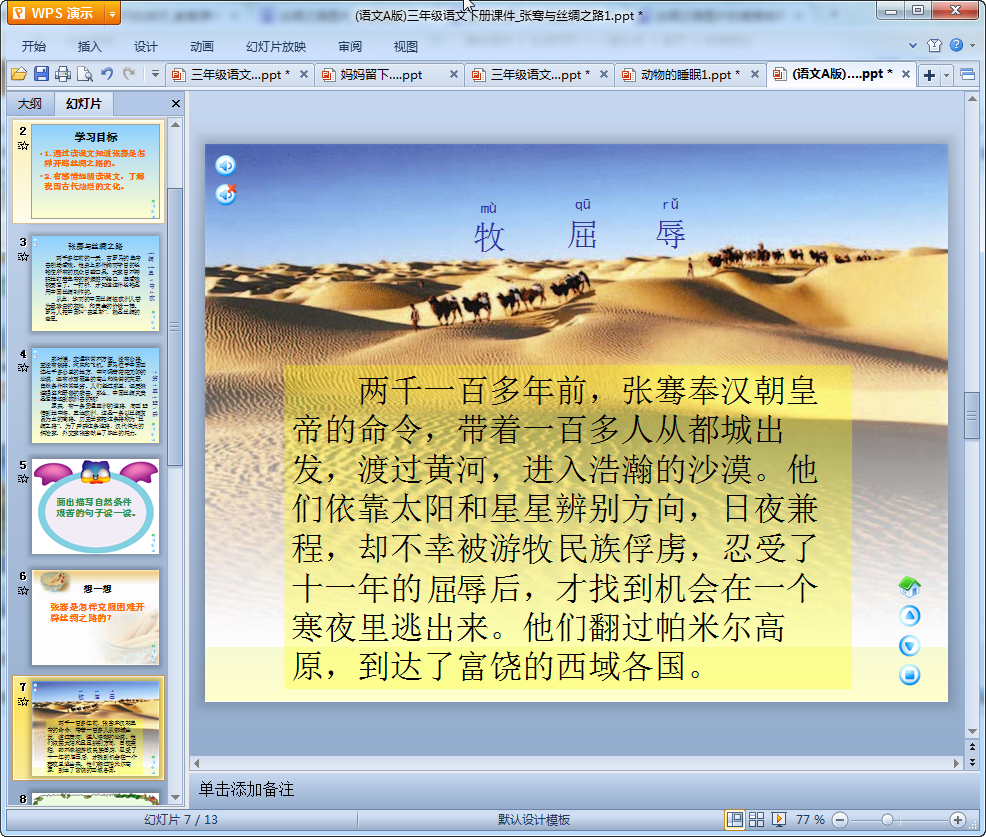This screenshot has width=986, height=837.
Task: Click the muted speaker icon with red X
Action: click(226, 194)
